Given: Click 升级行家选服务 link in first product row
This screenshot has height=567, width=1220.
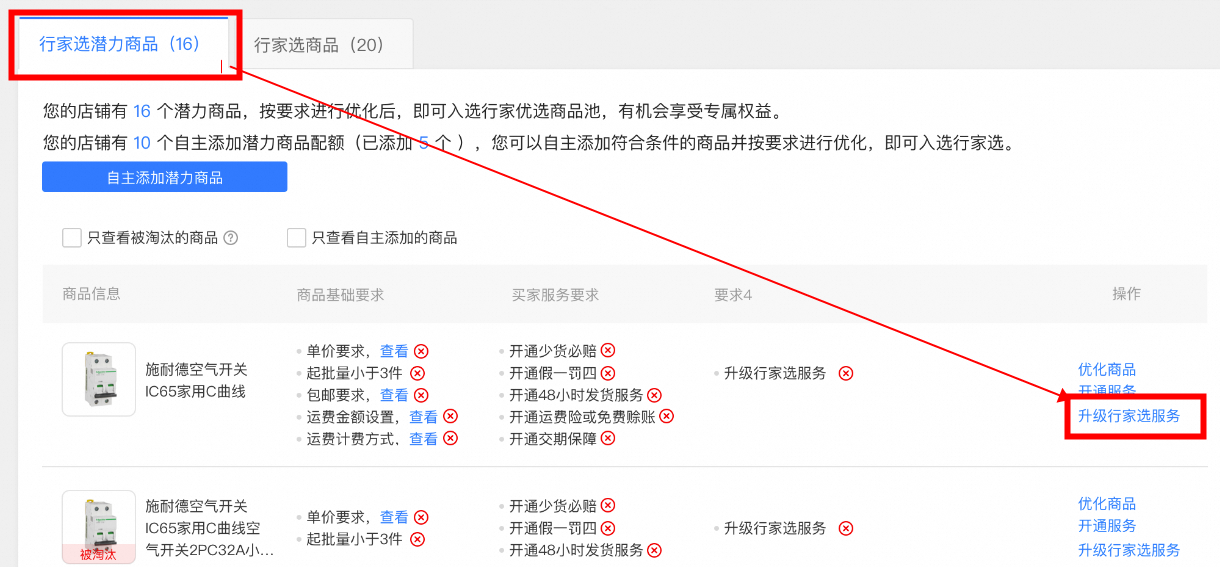Looking at the screenshot, I should point(1129,416).
